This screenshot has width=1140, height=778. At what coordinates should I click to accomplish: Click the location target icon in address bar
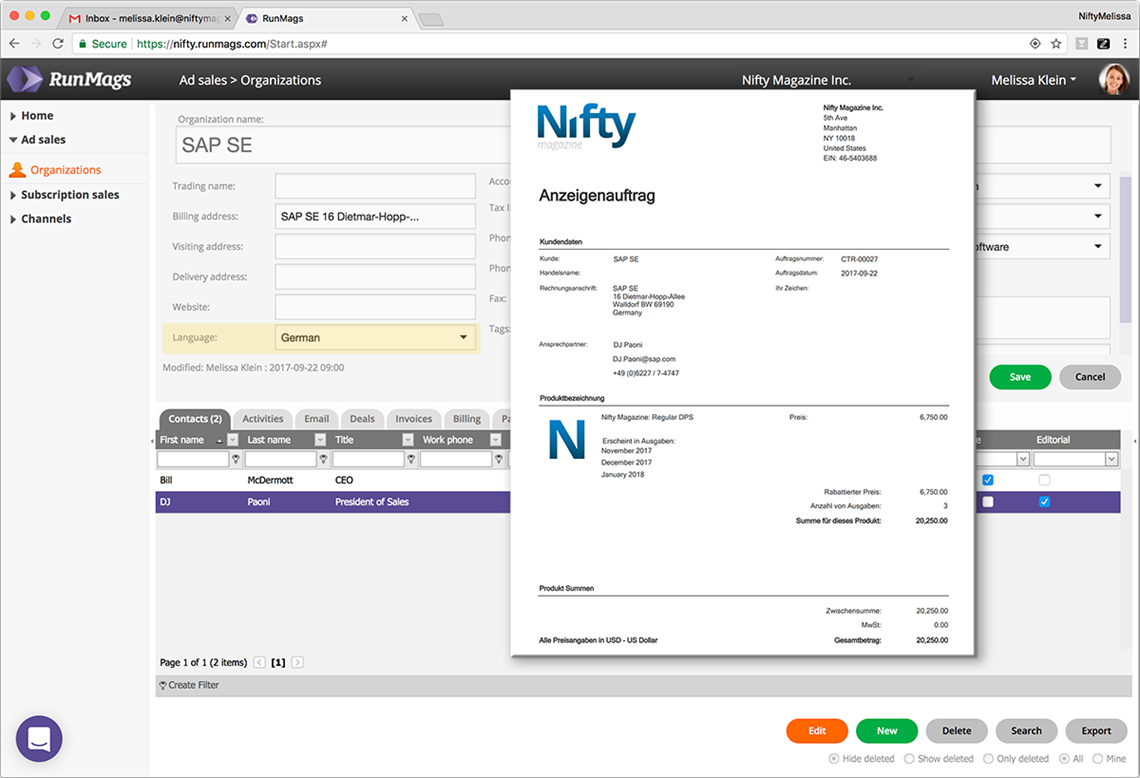click(x=1035, y=44)
